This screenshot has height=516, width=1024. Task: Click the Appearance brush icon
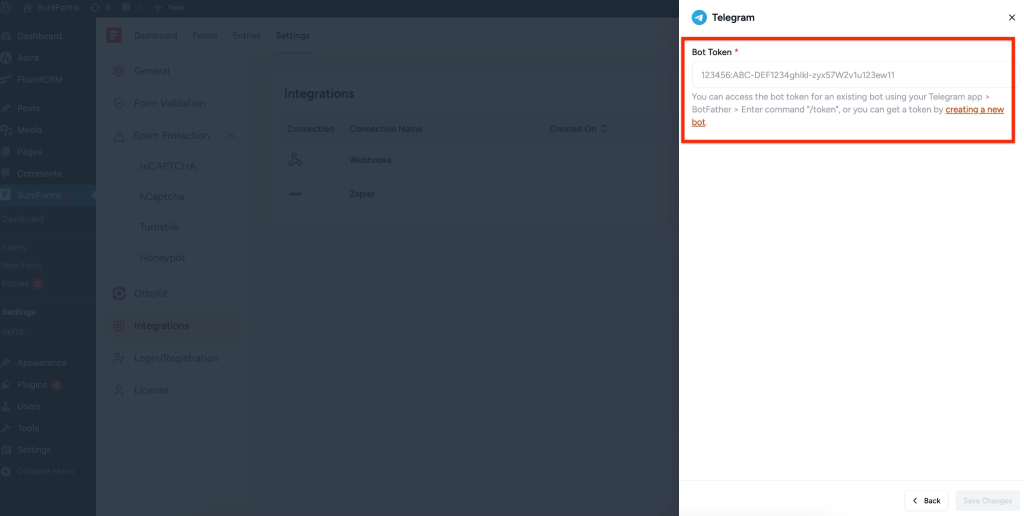[6, 363]
